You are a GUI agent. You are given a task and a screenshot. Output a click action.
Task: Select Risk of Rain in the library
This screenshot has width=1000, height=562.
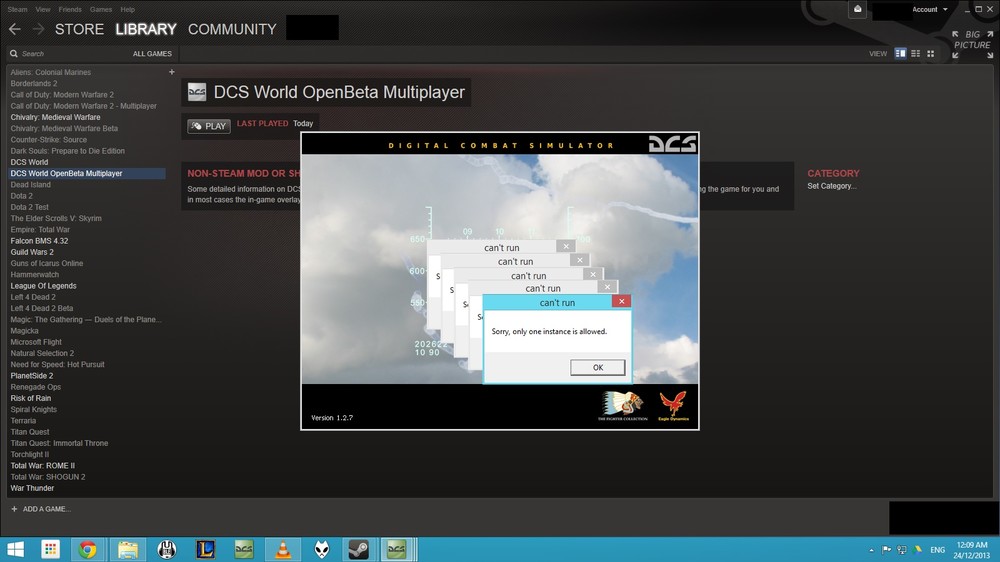31,398
